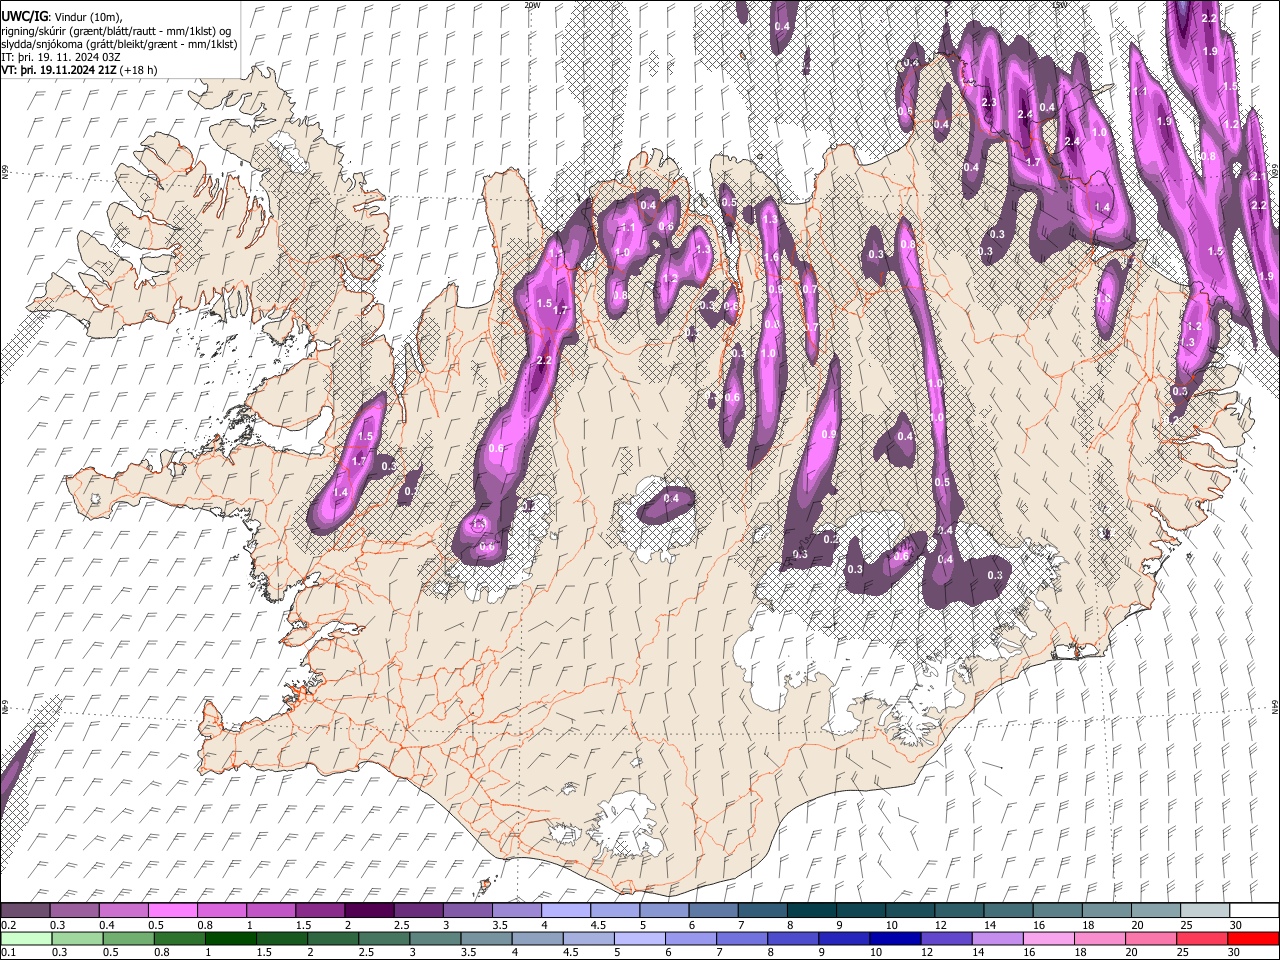Image resolution: width=1280 pixels, height=960 pixels.
Task: Select the white upper scale swatch after 30
Action: [x=1254, y=910]
